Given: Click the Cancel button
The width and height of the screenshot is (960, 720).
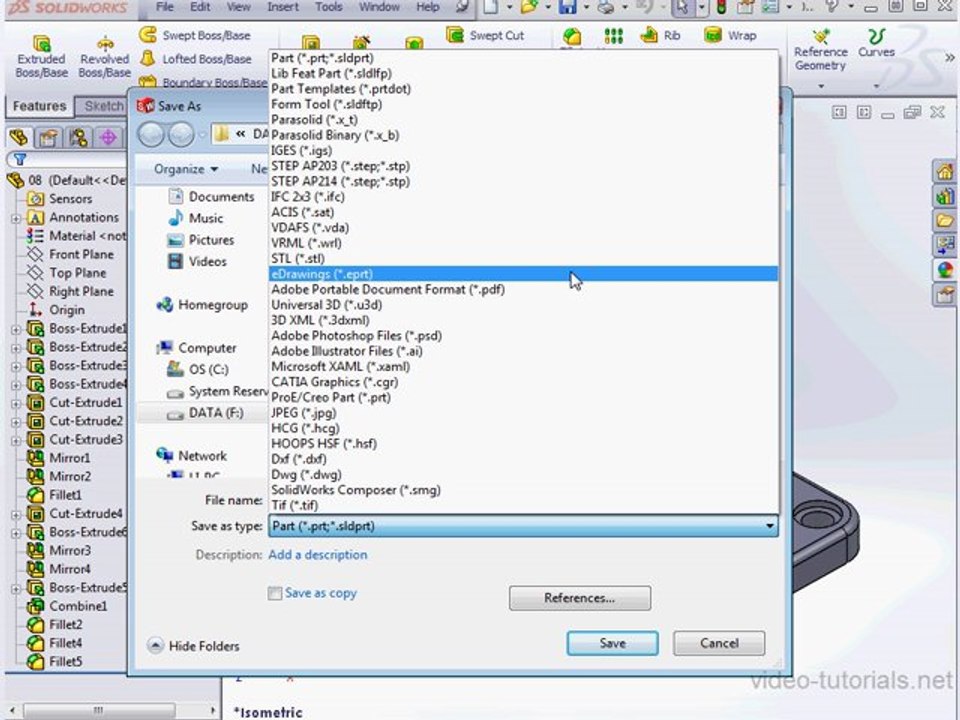Looking at the screenshot, I should (x=719, y=643).
